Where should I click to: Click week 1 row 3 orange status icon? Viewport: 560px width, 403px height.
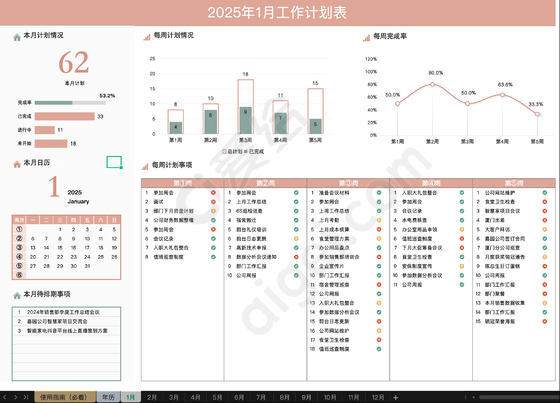(x=213, y=211)
